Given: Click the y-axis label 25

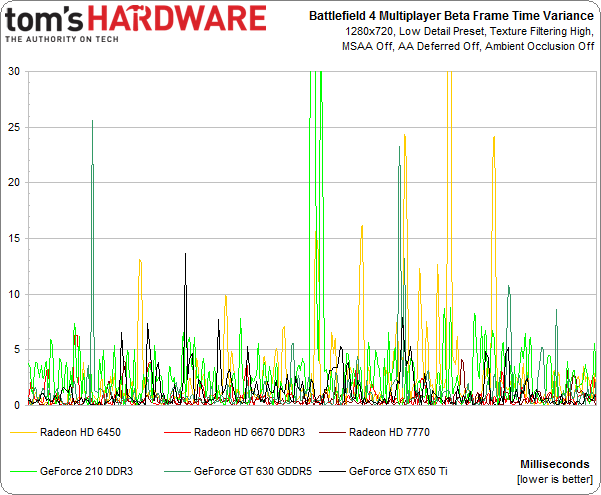Looking at the screenshot, I should (14, 127).
